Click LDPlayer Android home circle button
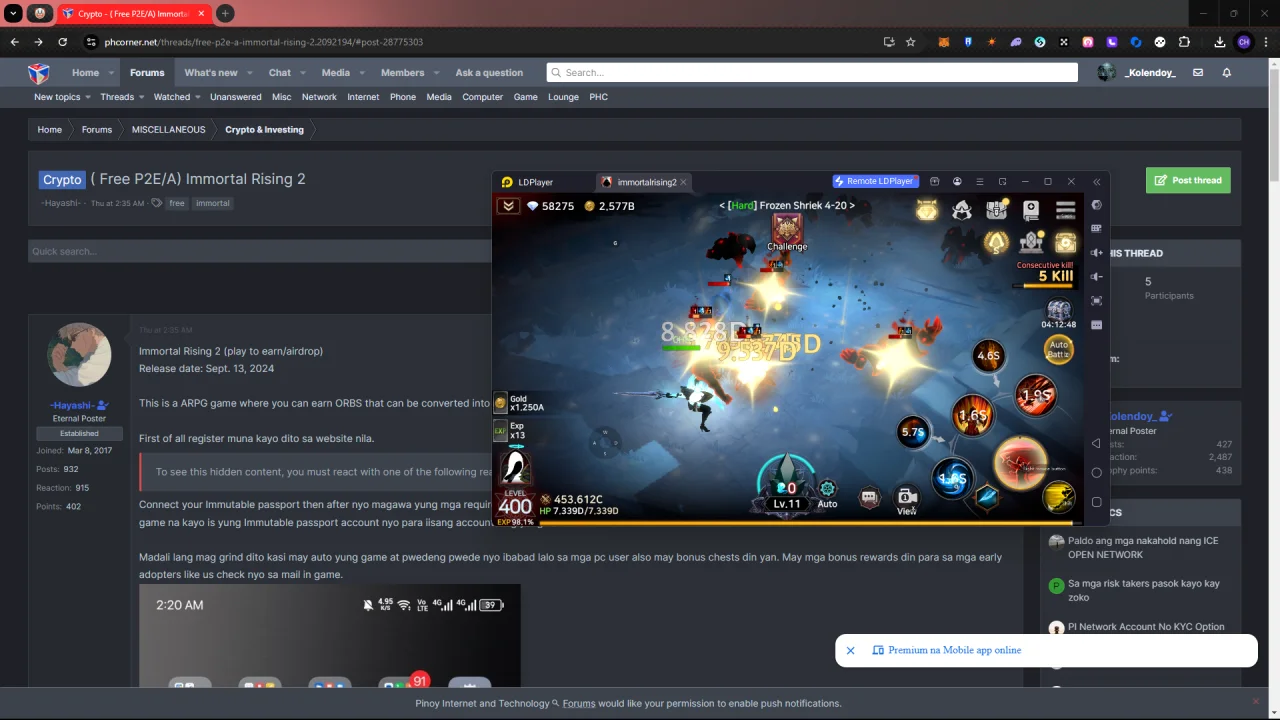Viewport: 1280px width, 720px height. point(1097,472)
